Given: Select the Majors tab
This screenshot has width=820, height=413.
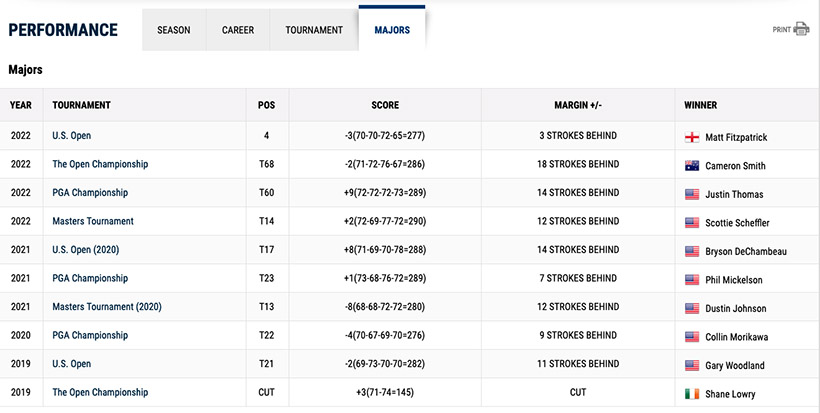Looking at the screenshot, I should 392,30.
